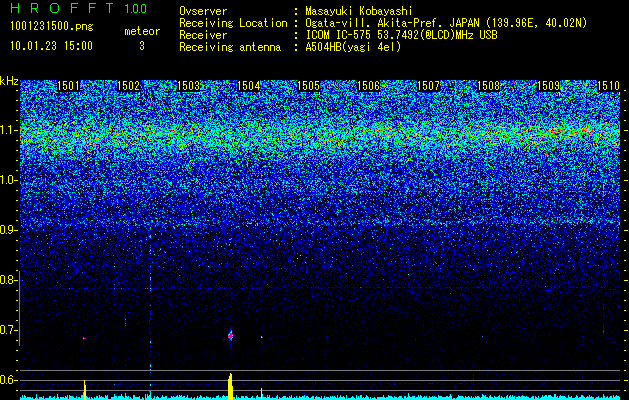
Task: Click the Receiving Location text Ogata-vill. Akita-Pref.
Action: (374, 23)
